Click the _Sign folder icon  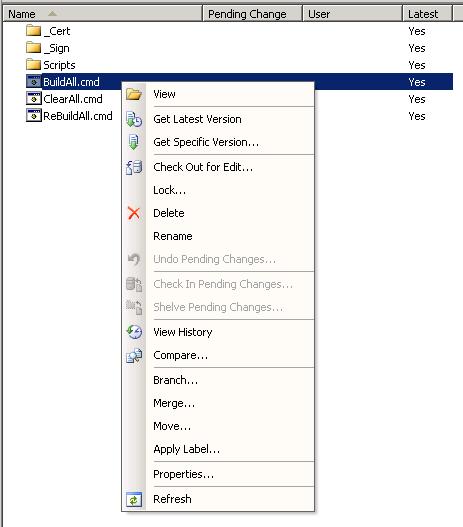coord(33,47)
